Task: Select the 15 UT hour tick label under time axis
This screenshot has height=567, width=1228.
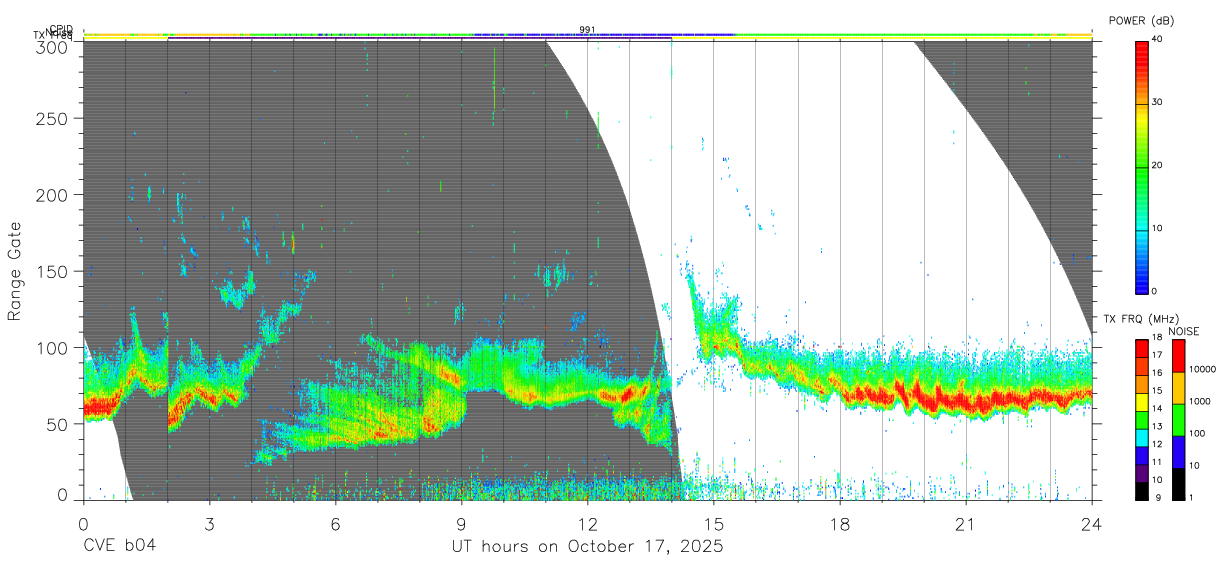Action: [x=714, y=524]
